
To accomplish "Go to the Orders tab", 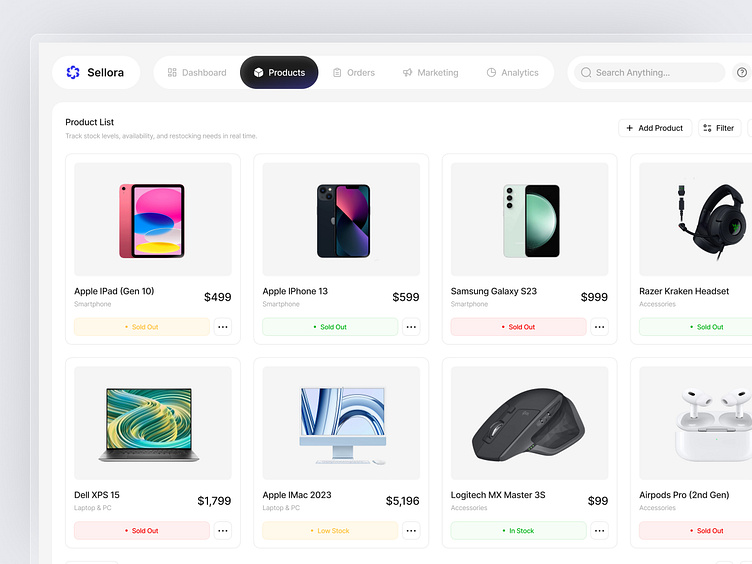I will [354, 72].
